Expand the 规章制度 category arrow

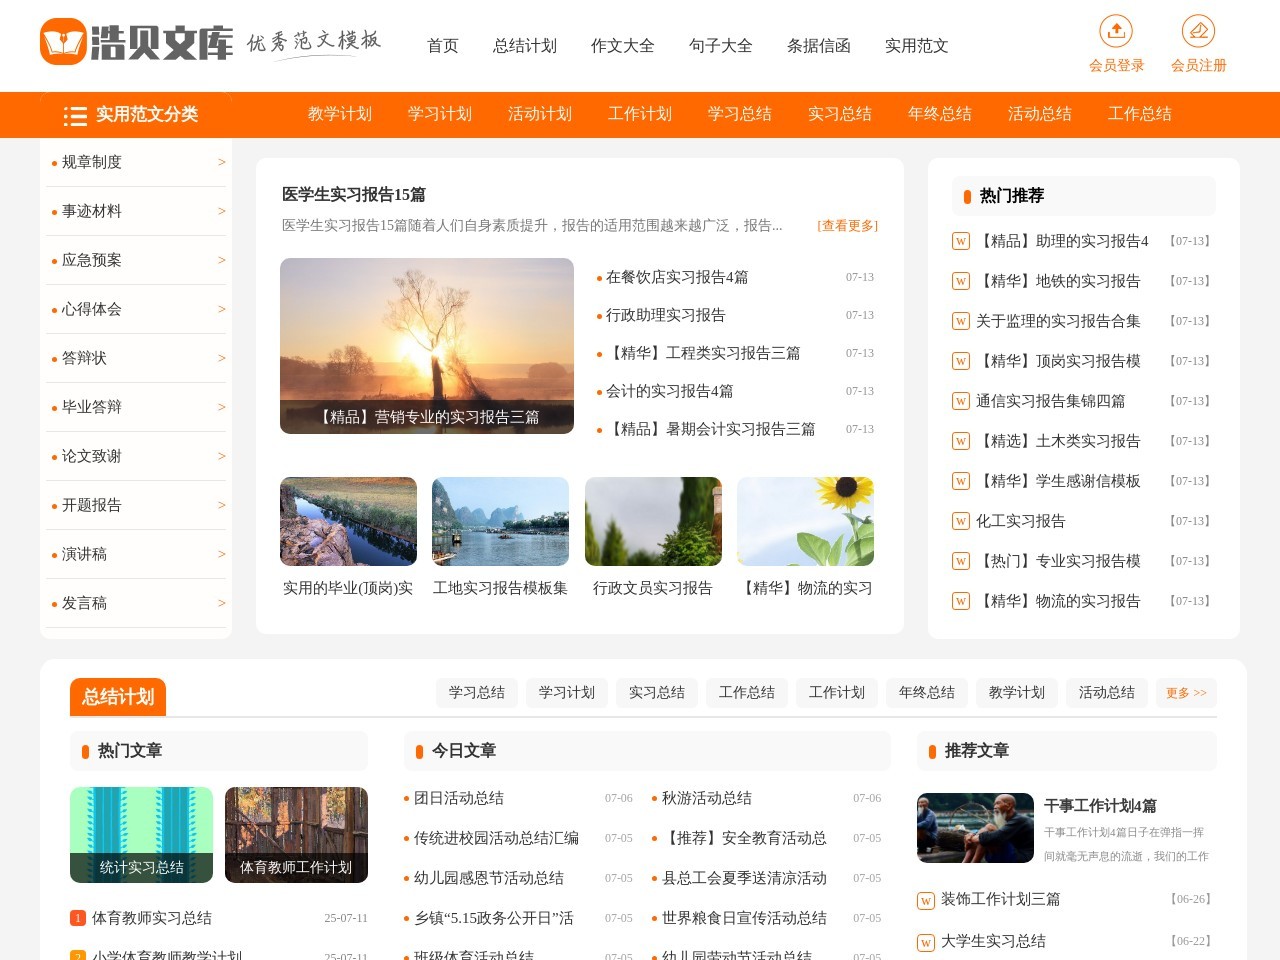pyautogui.click(x=221, y=162)
